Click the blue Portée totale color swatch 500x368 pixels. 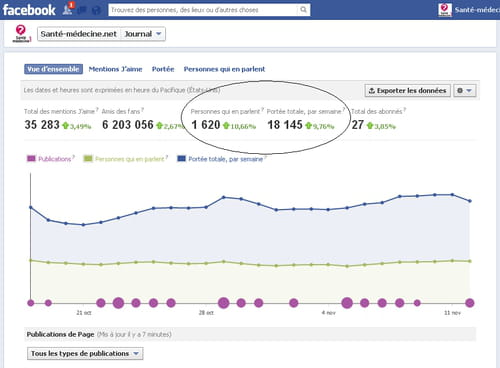pyautogui.click(x=181, y=158)
